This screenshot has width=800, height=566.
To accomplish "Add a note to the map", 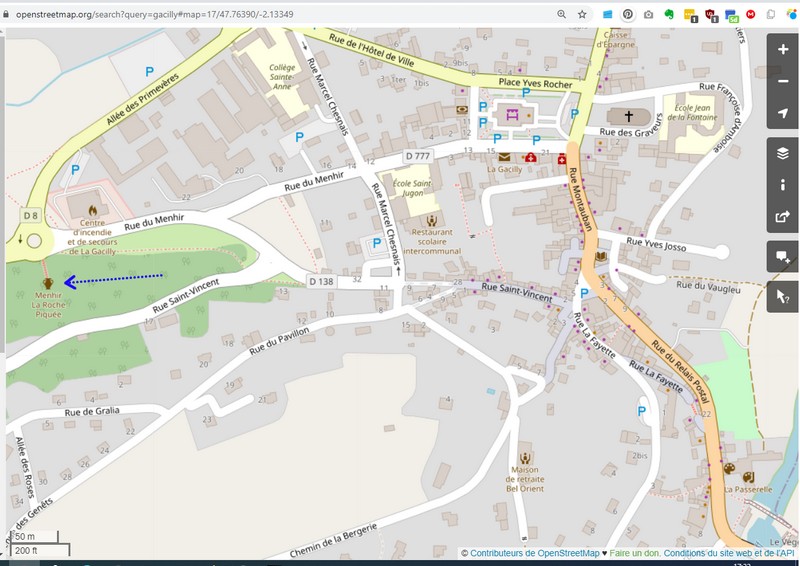I will (x=783, y=257).
